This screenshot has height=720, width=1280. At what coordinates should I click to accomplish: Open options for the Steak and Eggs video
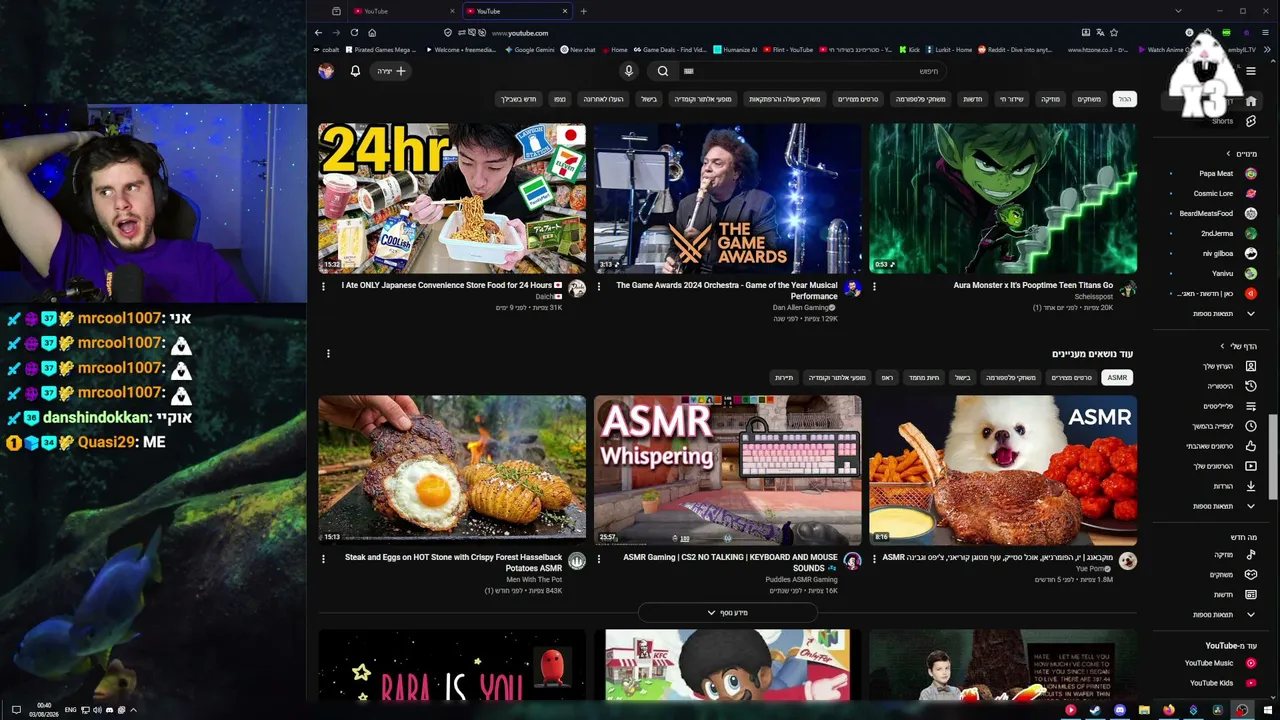point(323,559)
